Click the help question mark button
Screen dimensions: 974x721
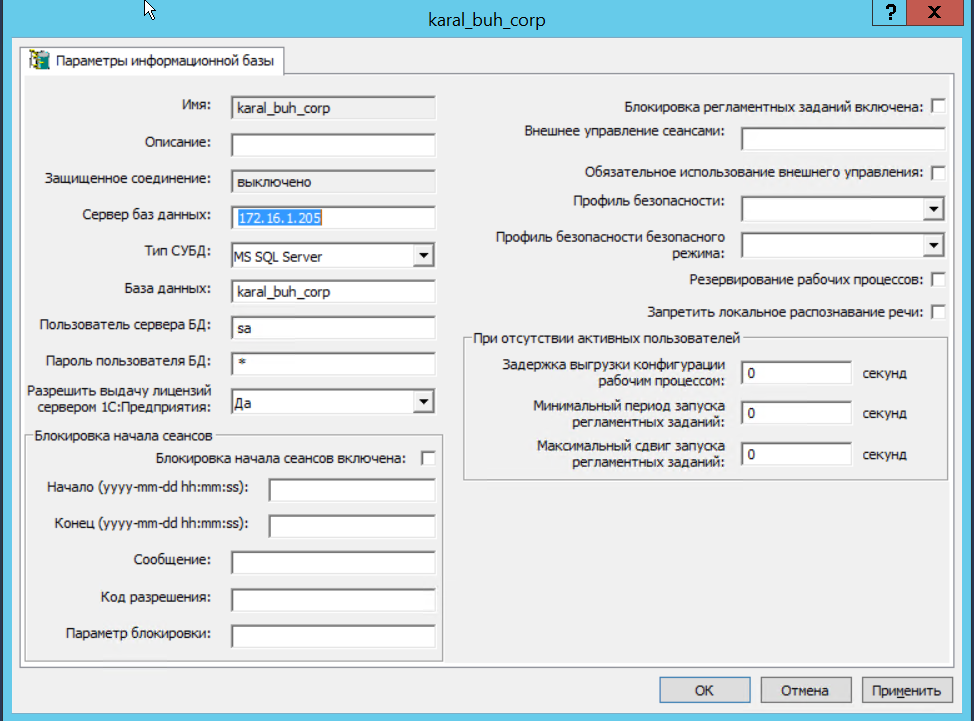click(x=890, y=13)
